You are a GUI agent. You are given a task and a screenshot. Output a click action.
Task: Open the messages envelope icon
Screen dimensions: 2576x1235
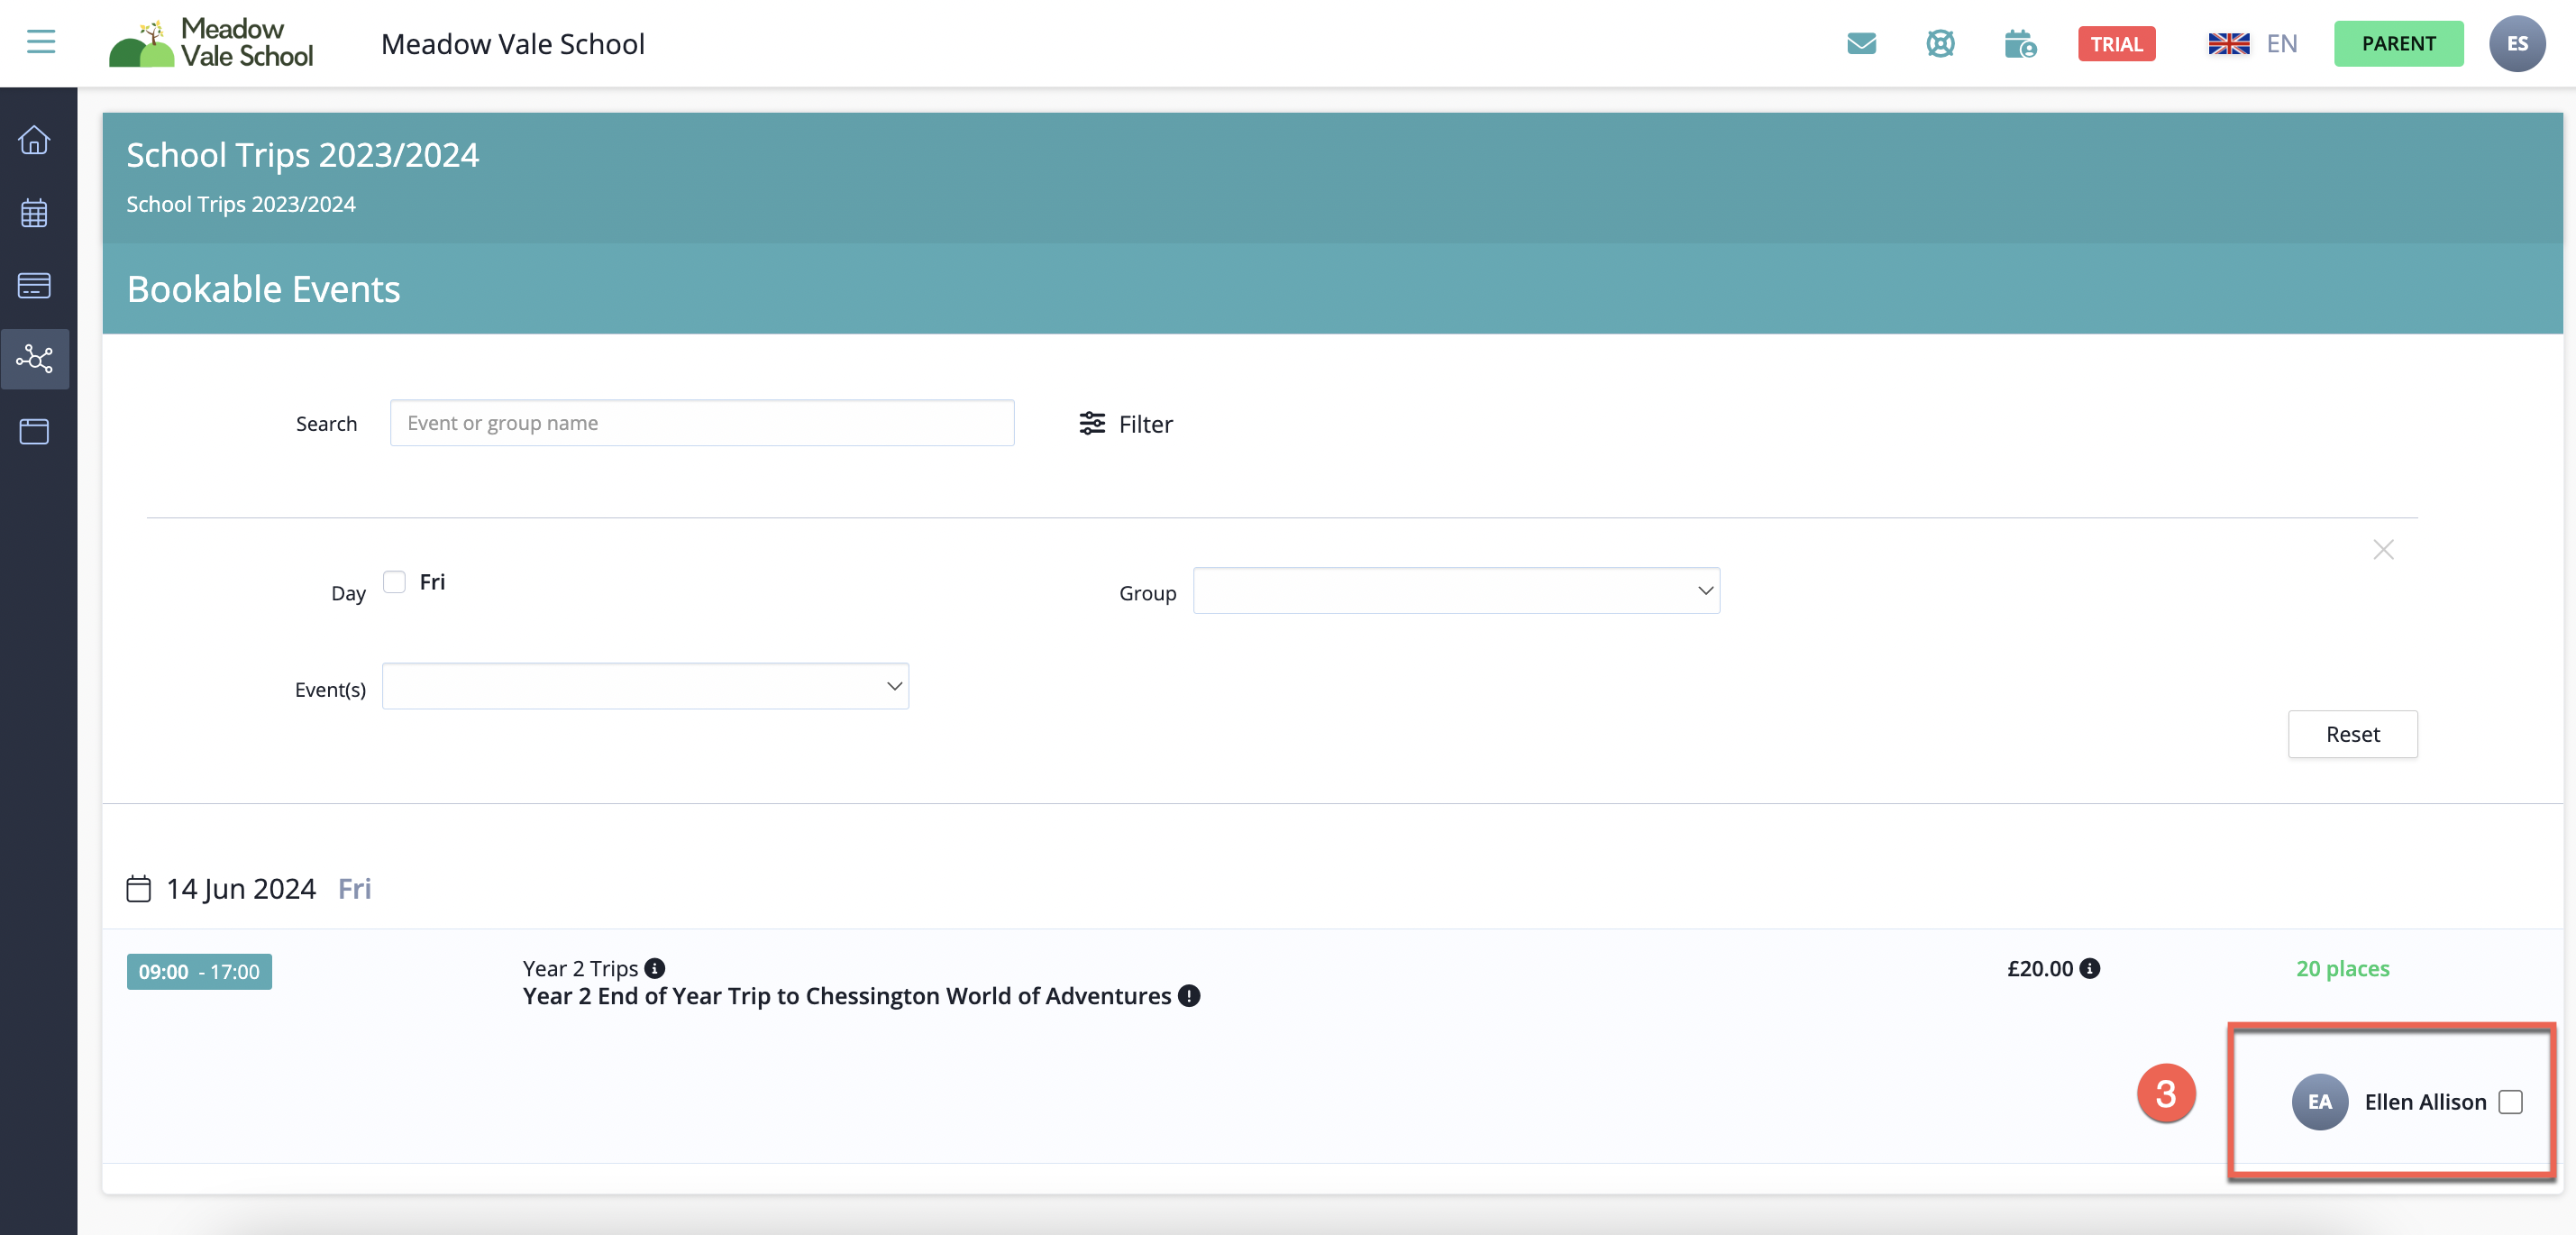[x=1861, y=44]
